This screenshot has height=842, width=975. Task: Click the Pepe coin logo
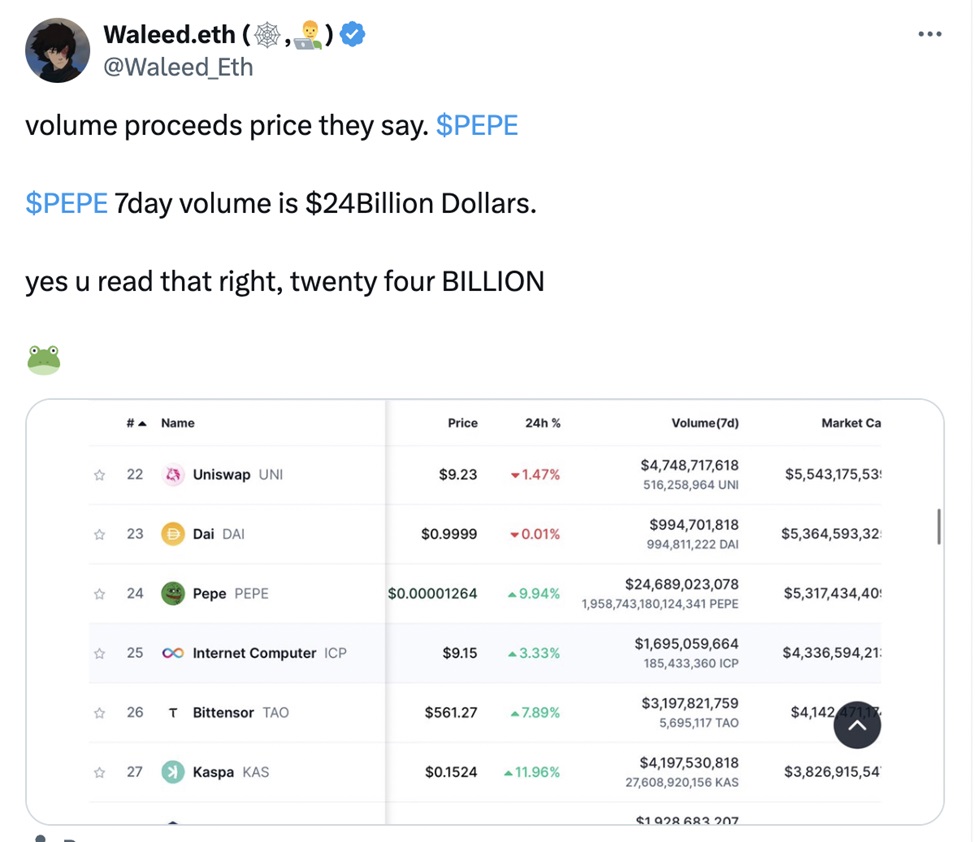(173, 593)
